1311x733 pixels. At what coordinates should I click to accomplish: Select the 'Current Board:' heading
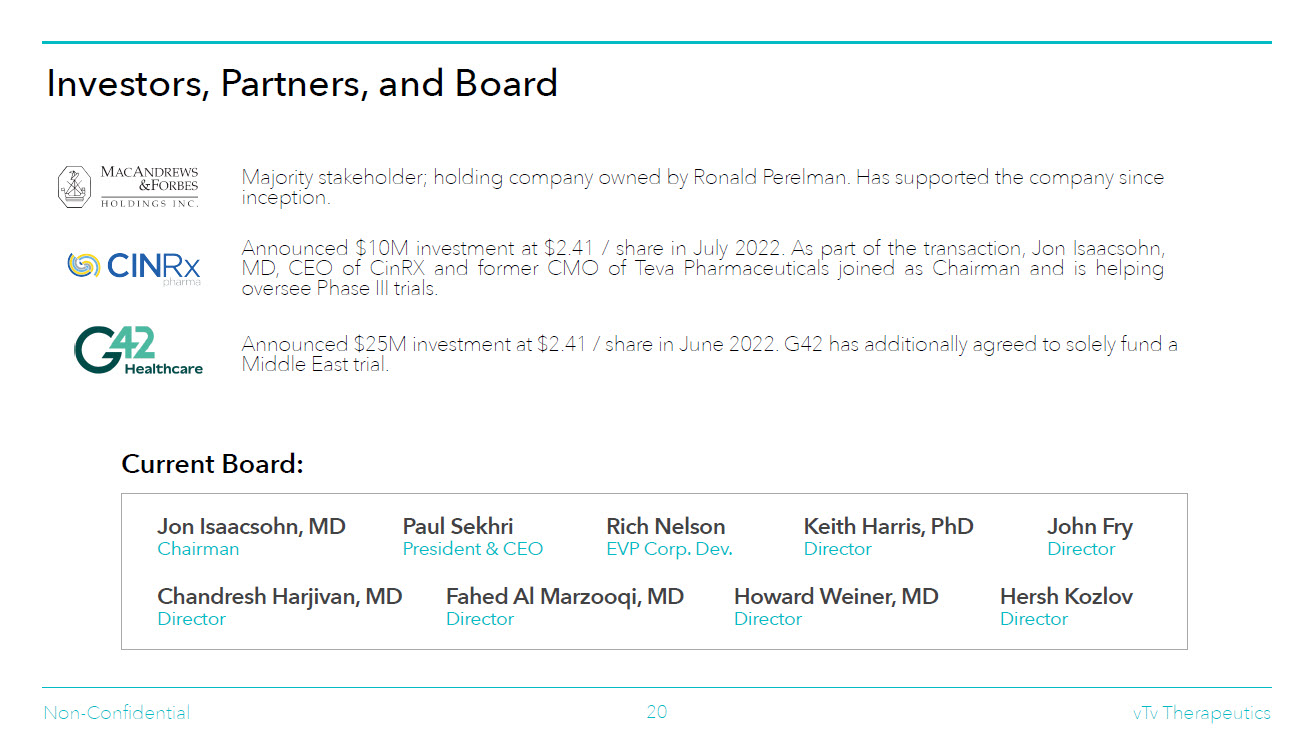tap(212, 465)
